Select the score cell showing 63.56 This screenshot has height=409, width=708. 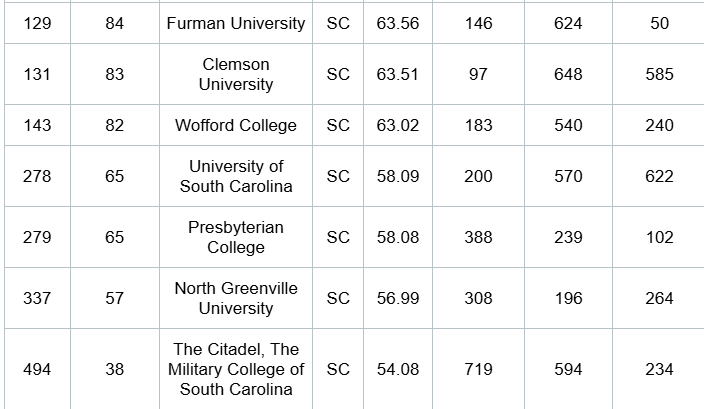click(x=398, y=23)
